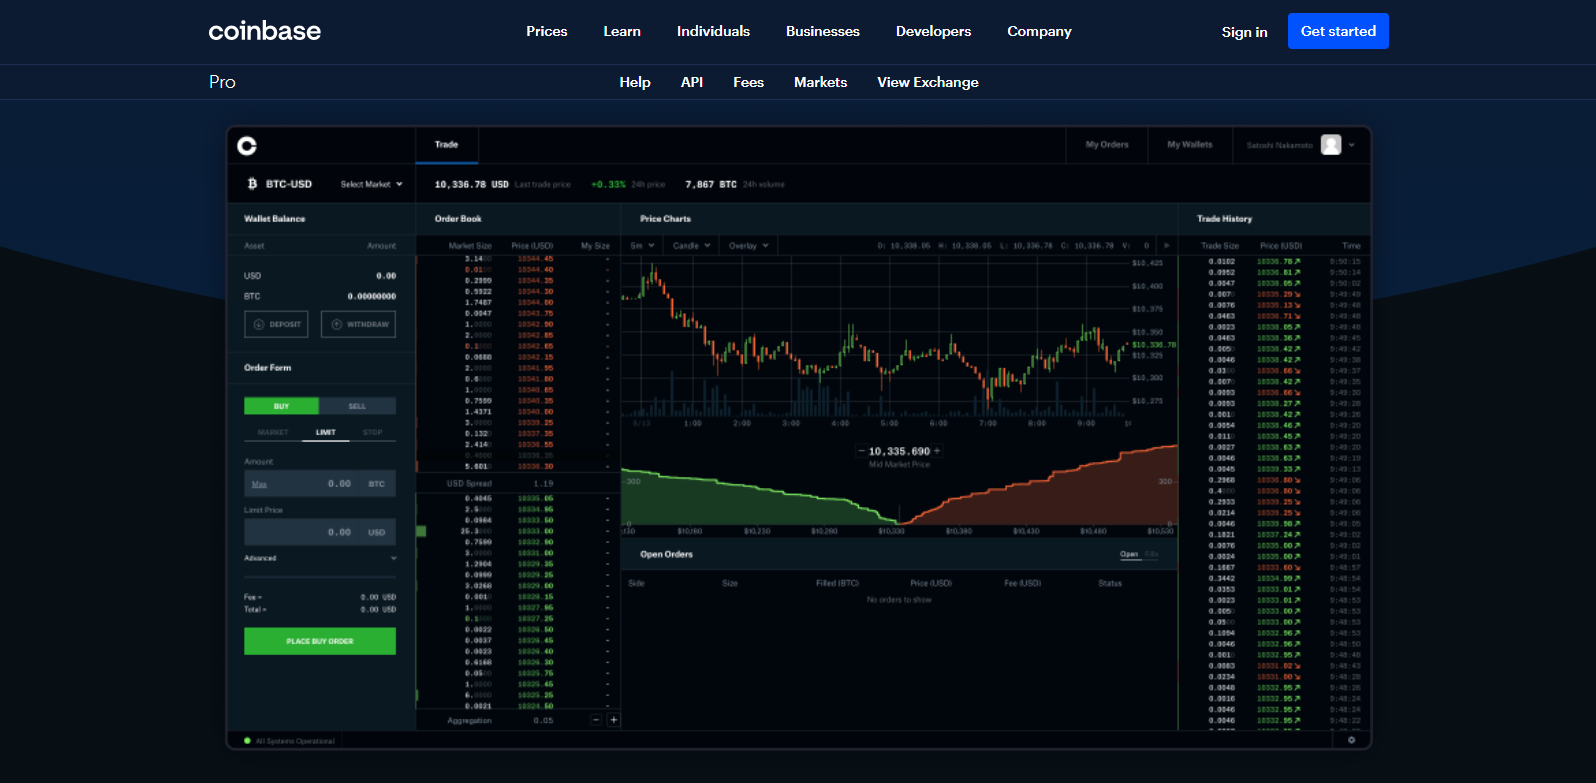Open the Select Market dropdown
Image resolution: width=1596 pixels, height=783 pixels.
pyautogui.click(x=371, y=184)
